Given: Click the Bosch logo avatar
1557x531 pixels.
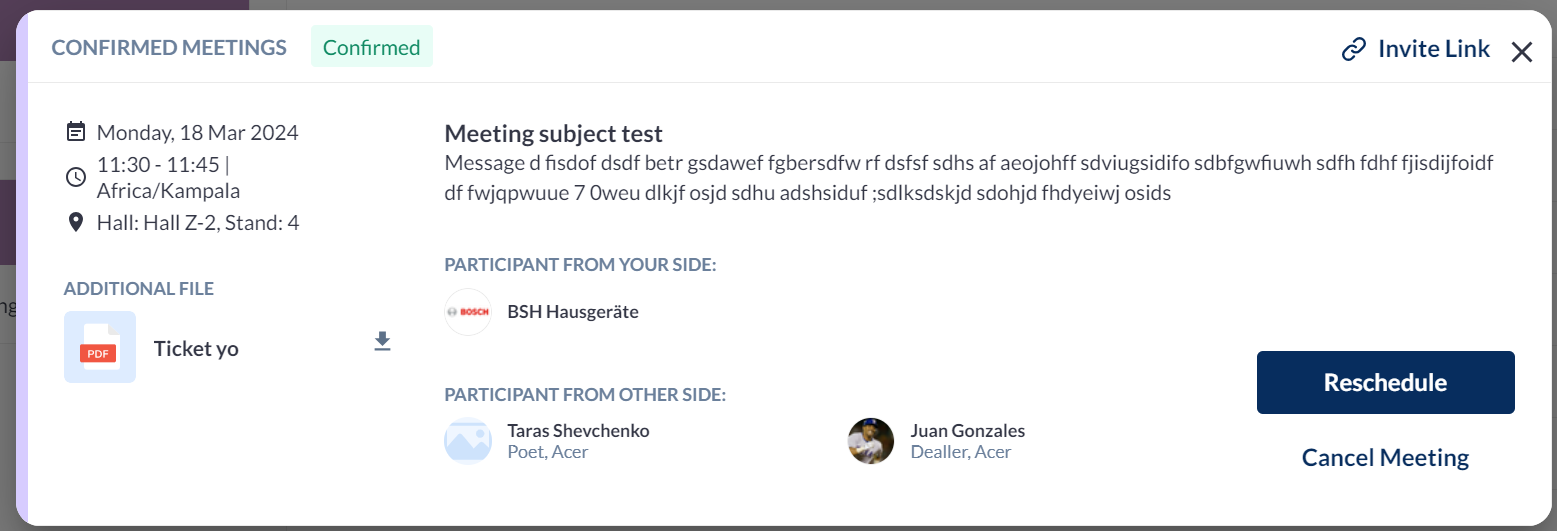Looking at the screenshot, I should (x=468, y=312).
